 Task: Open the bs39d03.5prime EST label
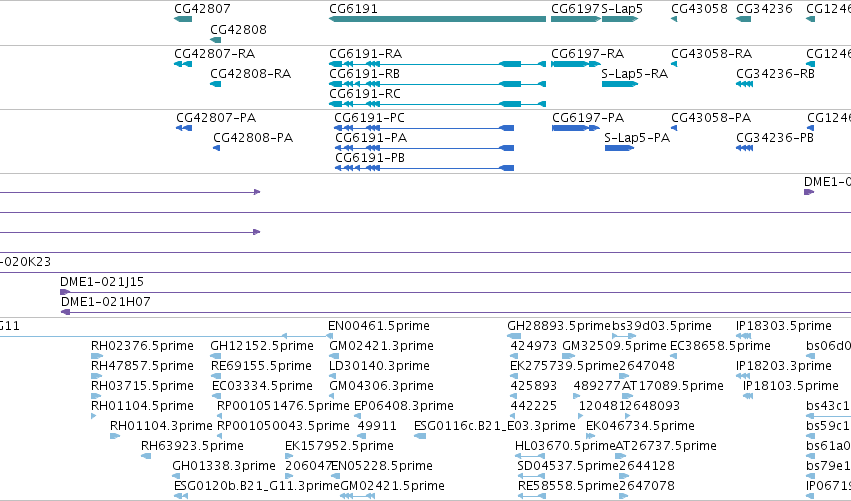click(x=662, y=326)
